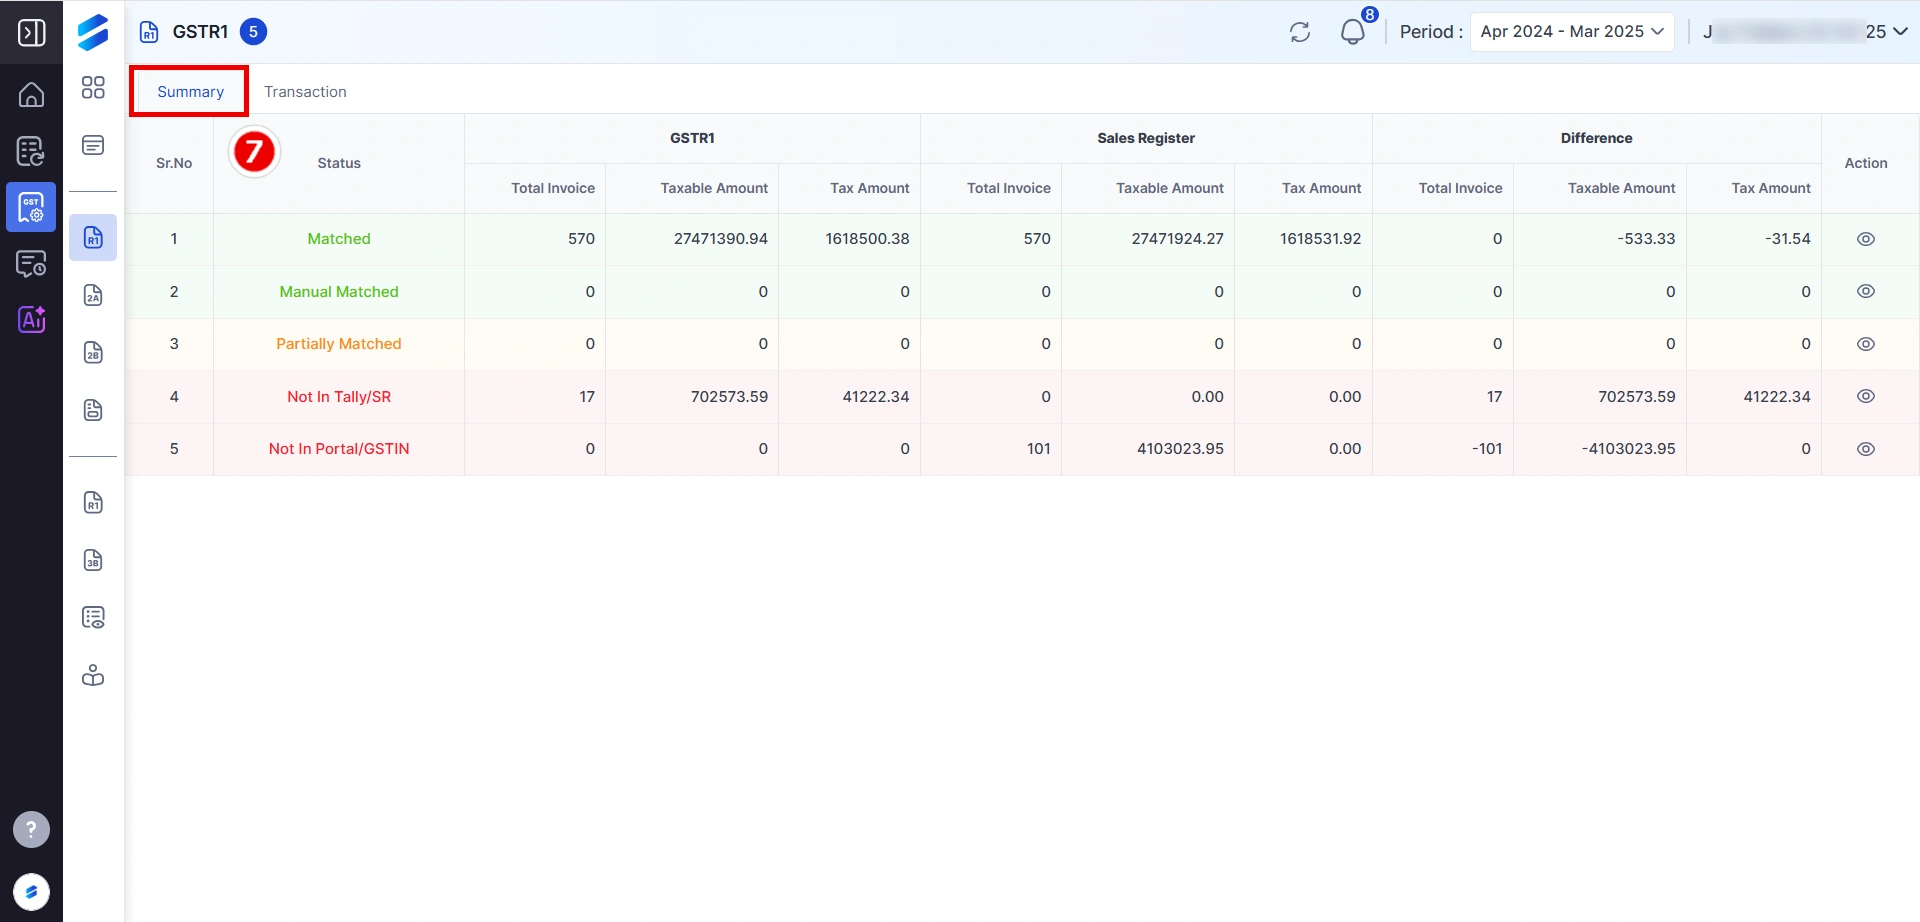
Task: Open the four-squares dashboard grid icon
Action: pos(93,88)
